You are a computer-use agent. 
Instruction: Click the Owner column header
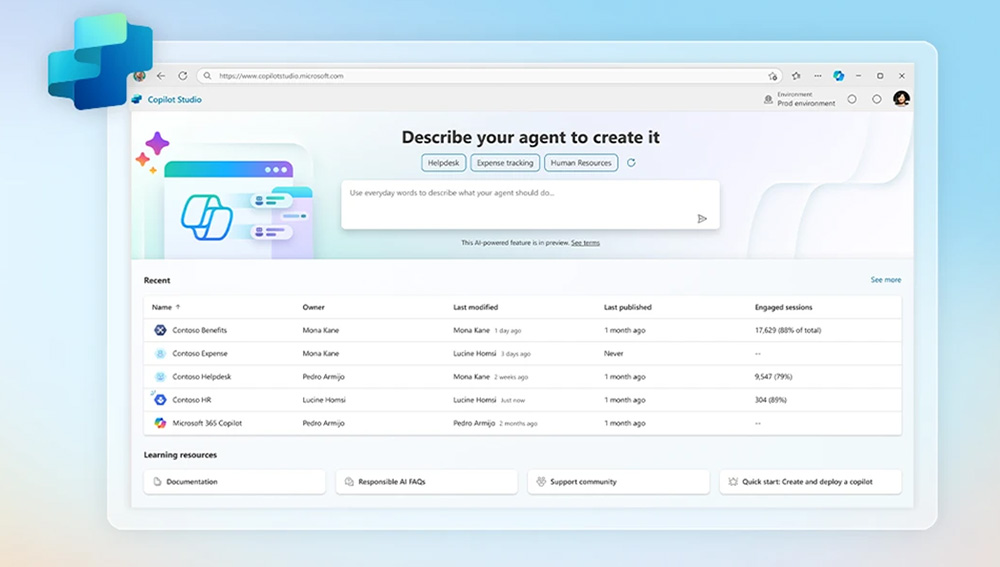point(313,307)
